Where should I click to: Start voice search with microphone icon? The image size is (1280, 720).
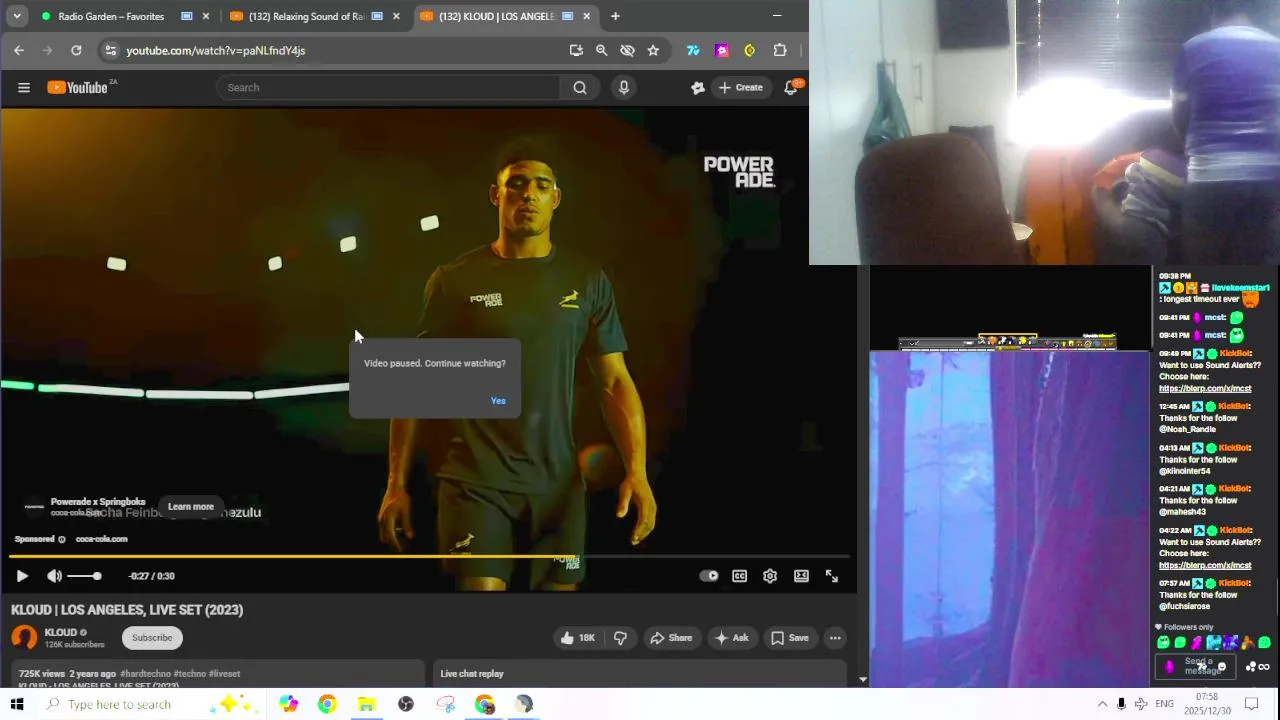[624, 87]
